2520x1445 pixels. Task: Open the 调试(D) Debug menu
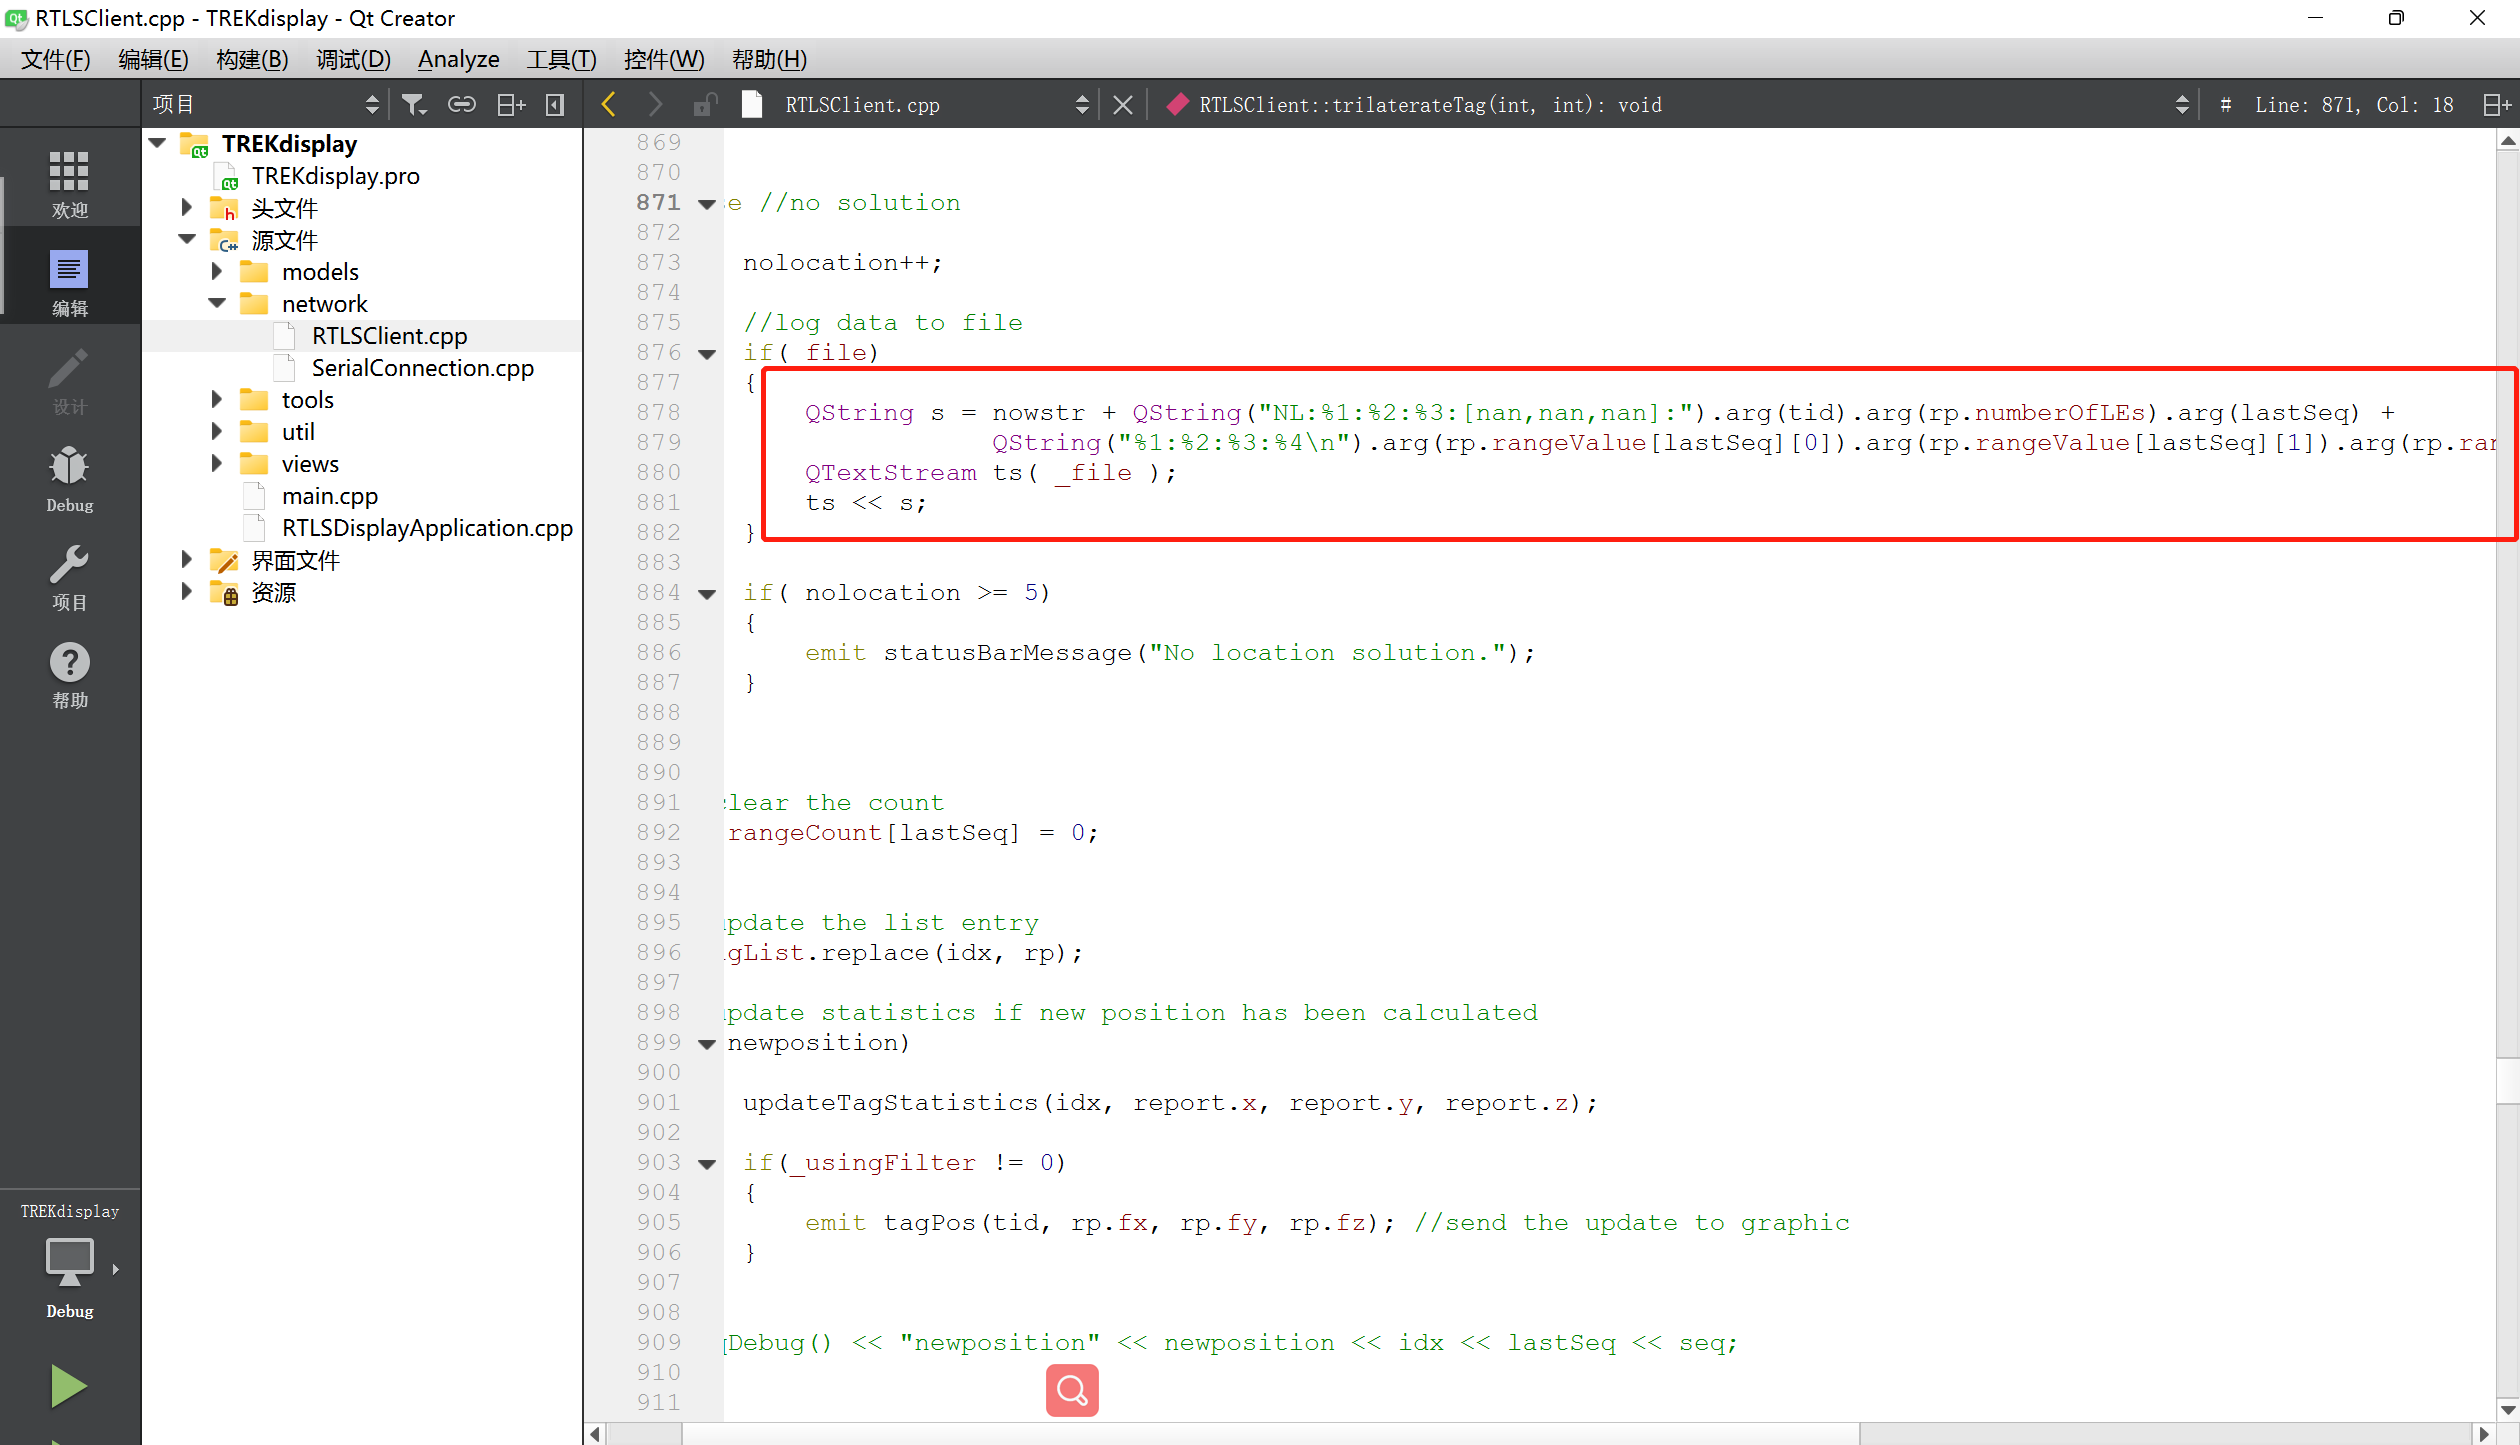coord(353,59)
